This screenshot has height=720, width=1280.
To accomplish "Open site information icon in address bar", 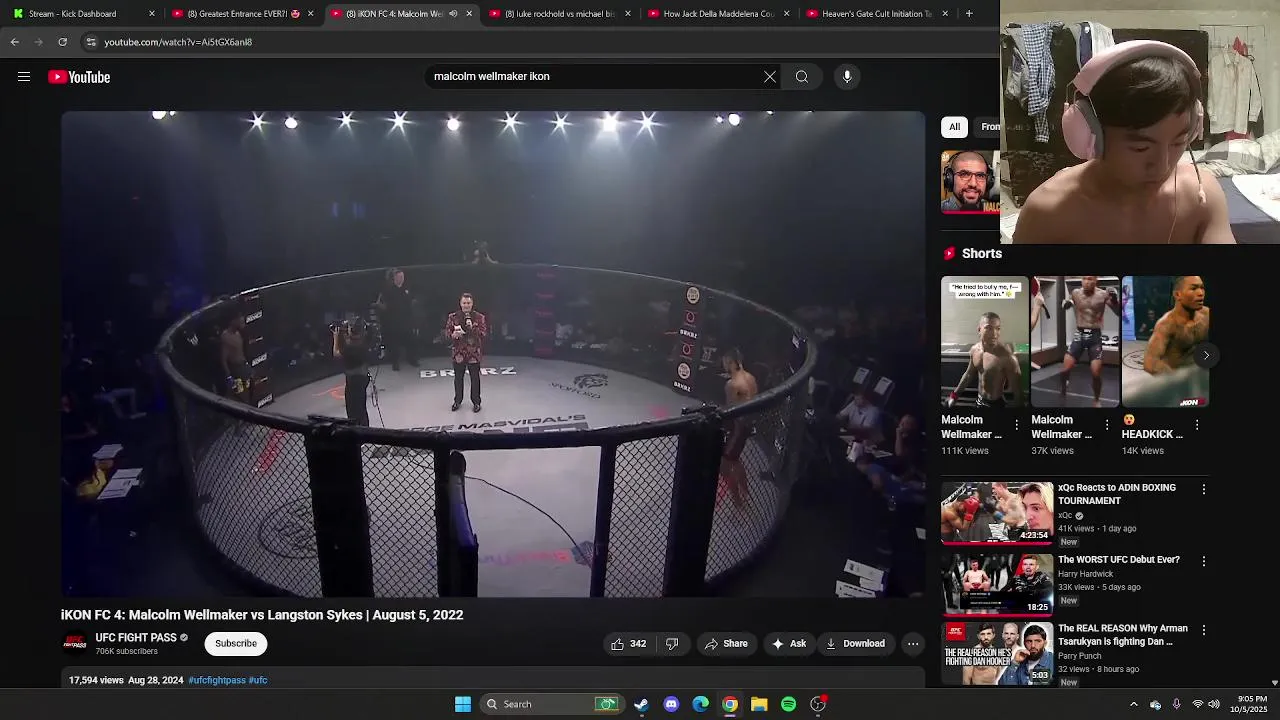I will coord(91,42).
